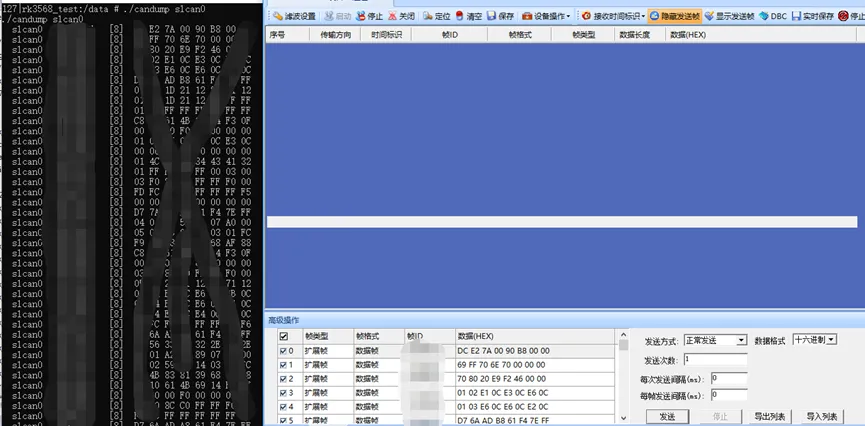Click the send list scrollbar thumb

(x=623, y=345)
